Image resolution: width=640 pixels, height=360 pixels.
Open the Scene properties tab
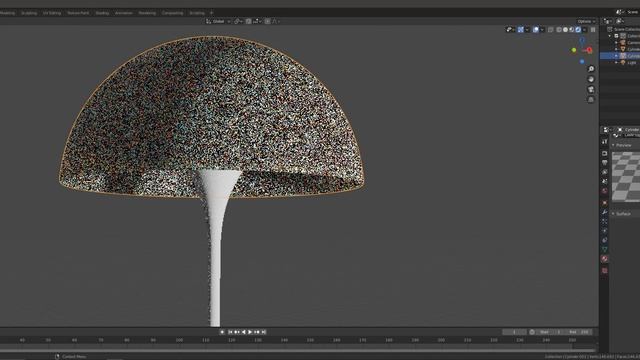(x=604, y=182)
